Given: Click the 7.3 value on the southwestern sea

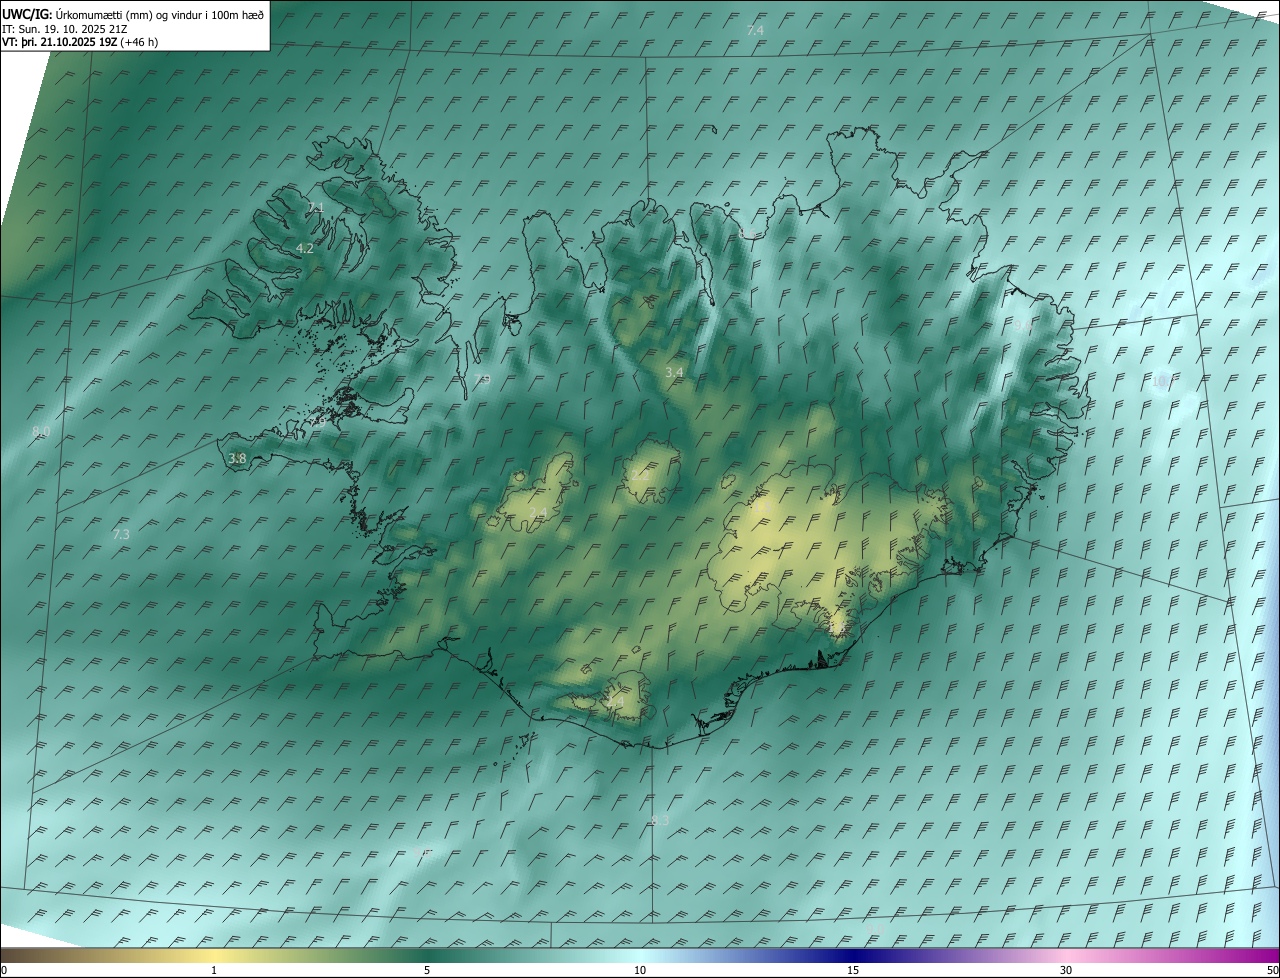Looking at the screenshot, I should [x=121, y=535].
